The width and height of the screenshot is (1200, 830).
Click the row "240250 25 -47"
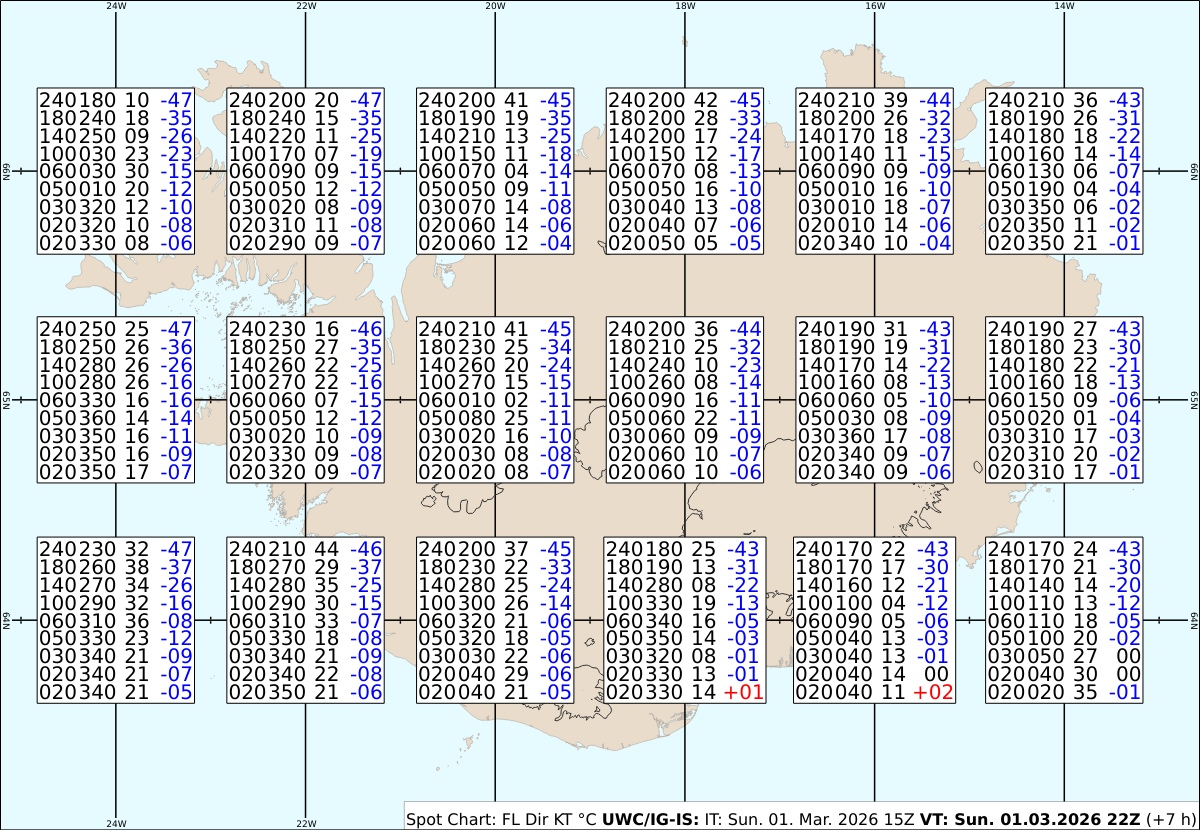pos(116,328)
